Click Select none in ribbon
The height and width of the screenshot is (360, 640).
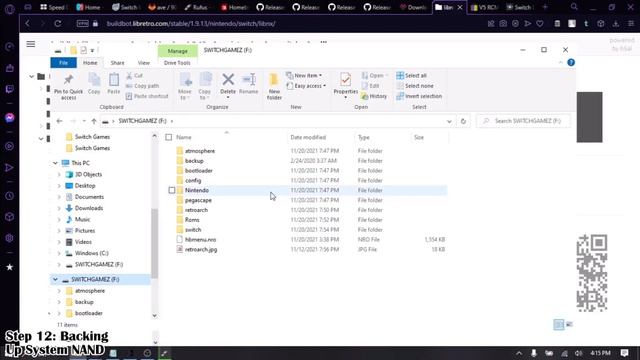pyautogui.click(x=415, y=86)
